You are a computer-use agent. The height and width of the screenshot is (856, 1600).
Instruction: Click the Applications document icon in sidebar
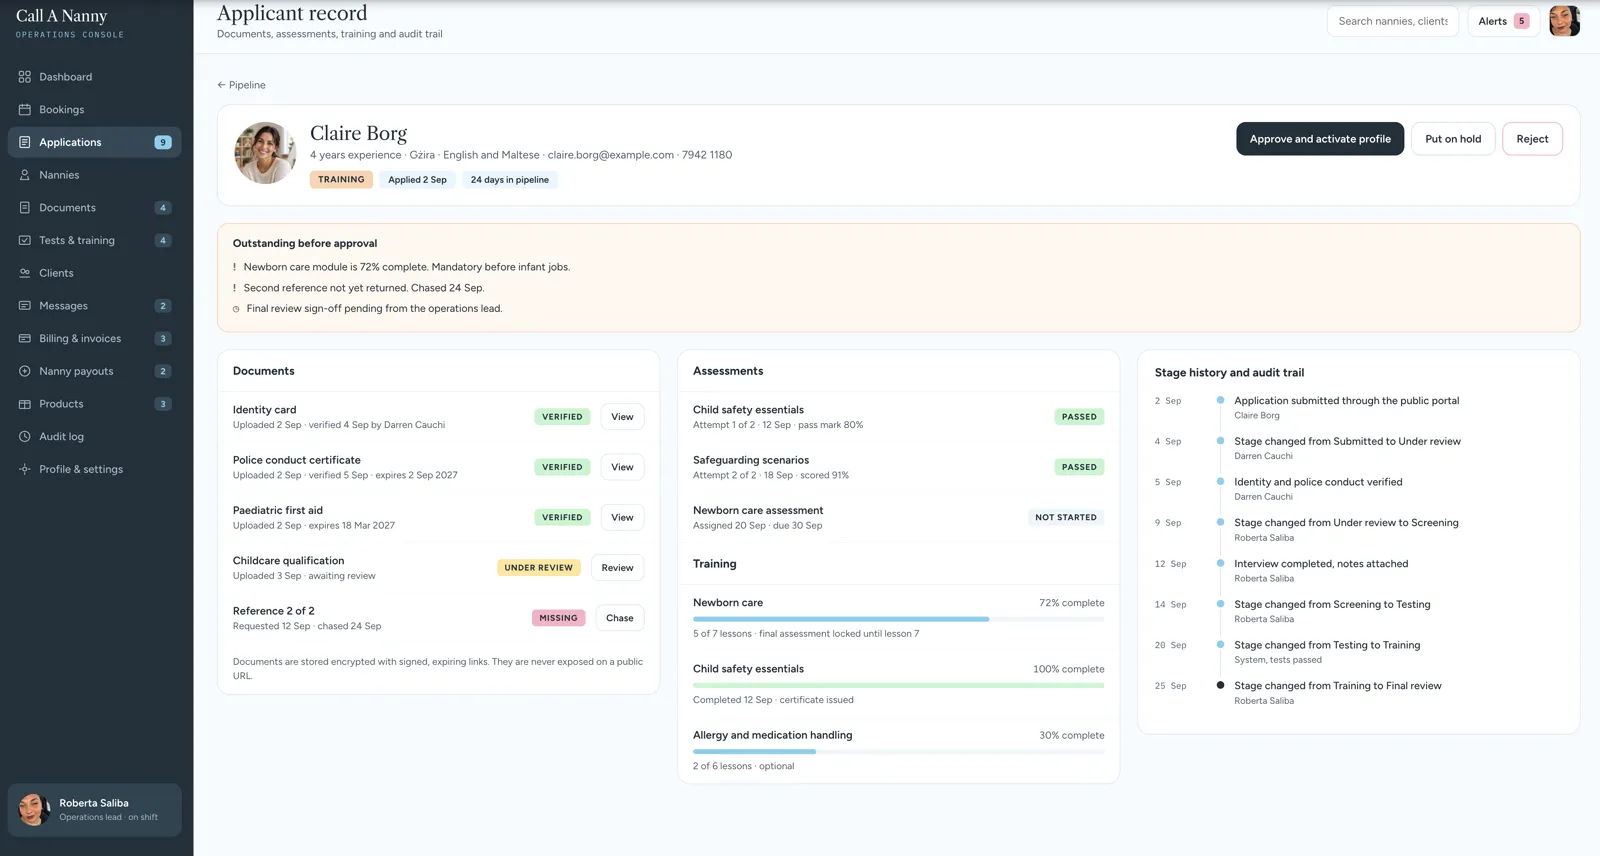(x=25, y=142)
